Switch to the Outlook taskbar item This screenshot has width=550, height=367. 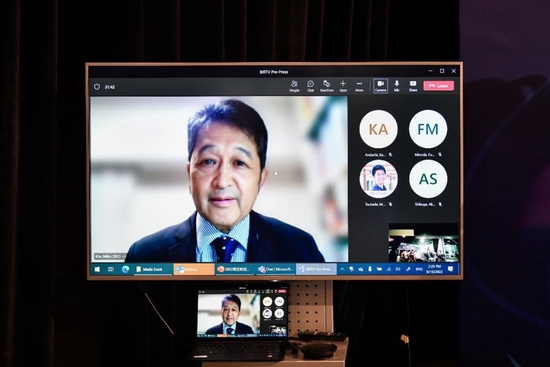[x=194, y=269]
